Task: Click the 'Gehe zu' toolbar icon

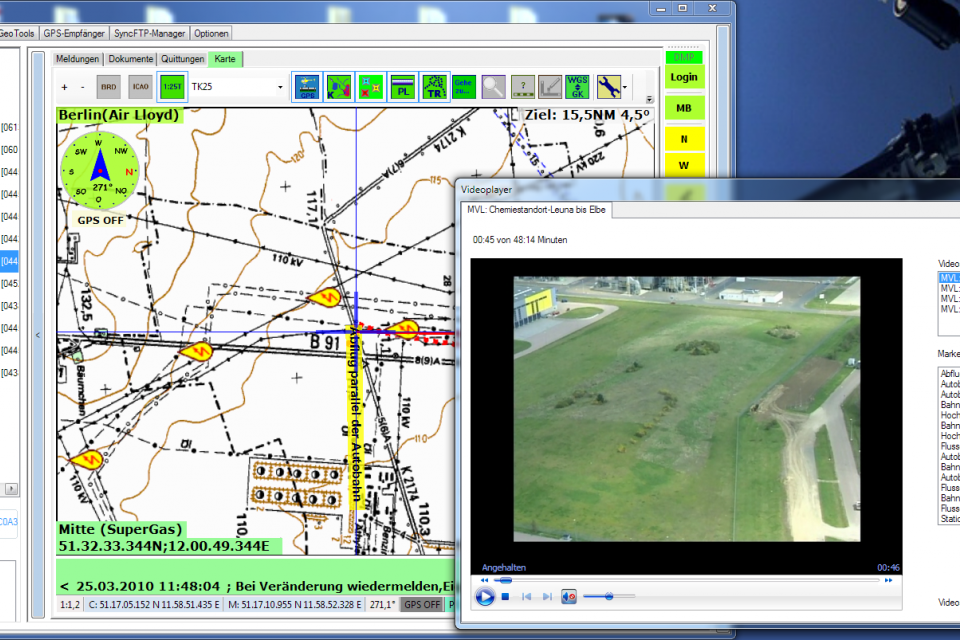Action: (x=463, y=87)
